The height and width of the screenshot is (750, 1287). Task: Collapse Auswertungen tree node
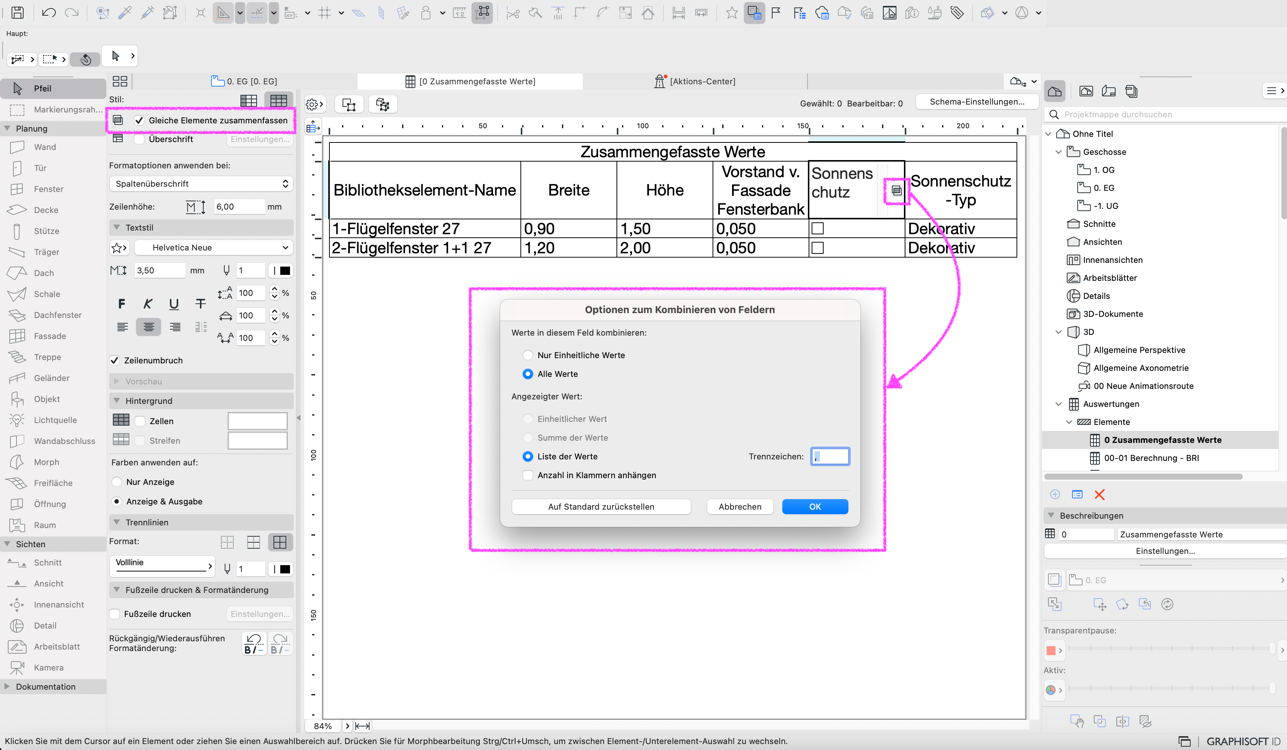1059,404
